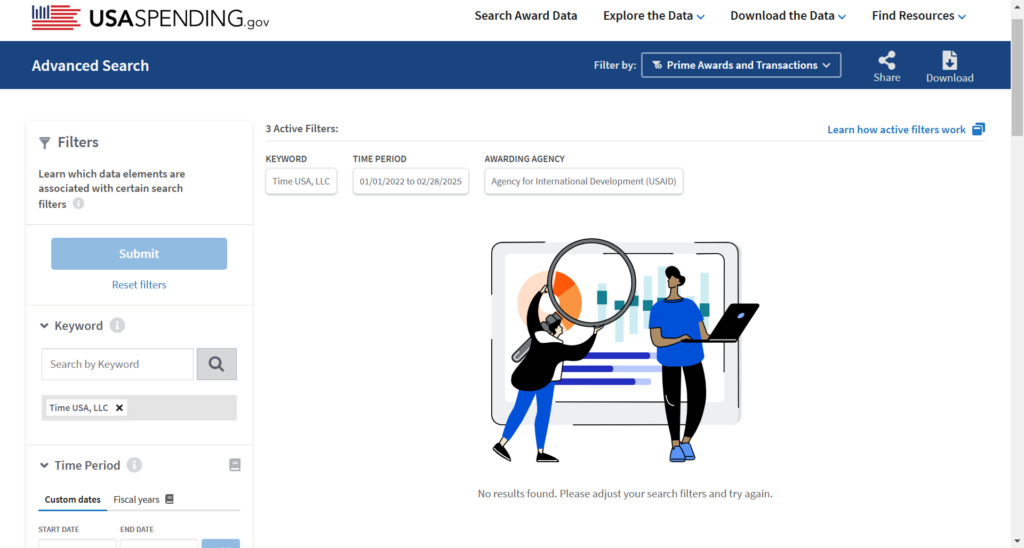Click the Submit button
Image resolution: width=1024 pixels, height=548 pixels.
139,253
